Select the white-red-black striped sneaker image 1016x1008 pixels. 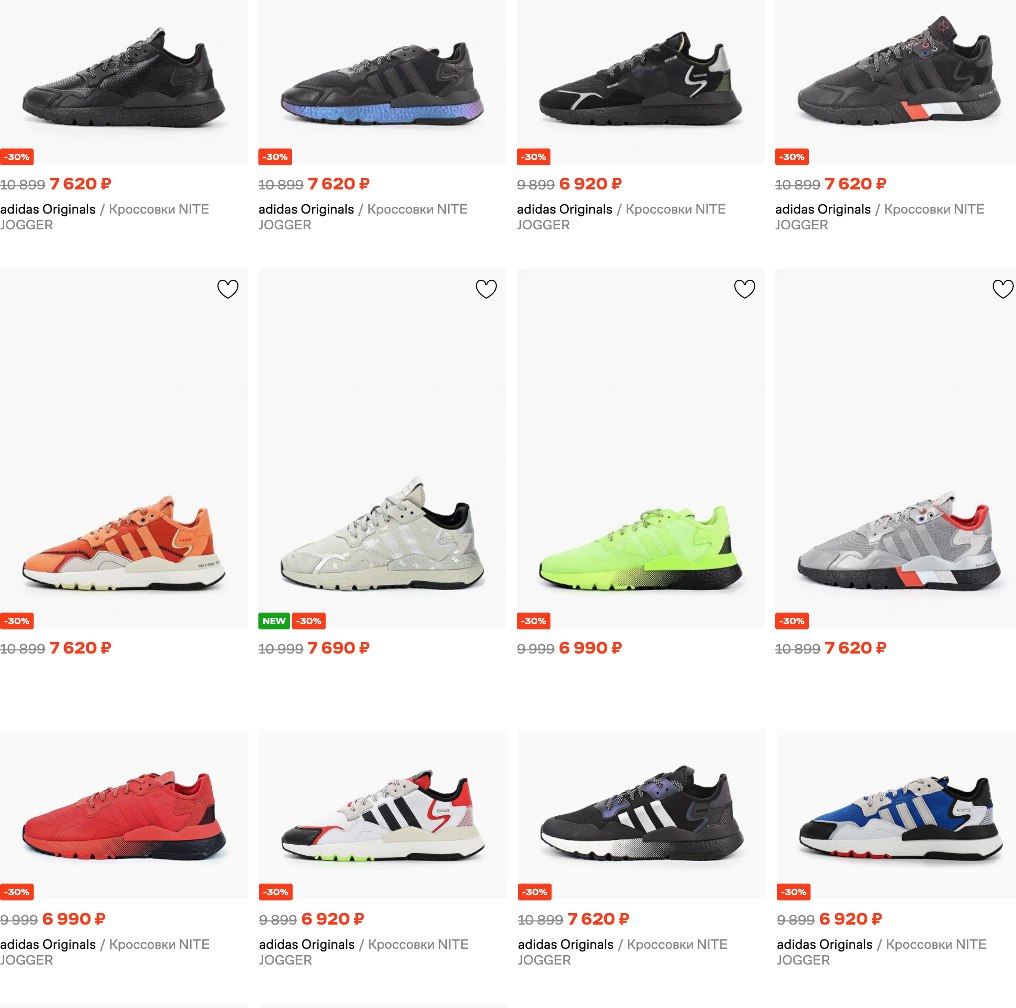coord(382,814)
